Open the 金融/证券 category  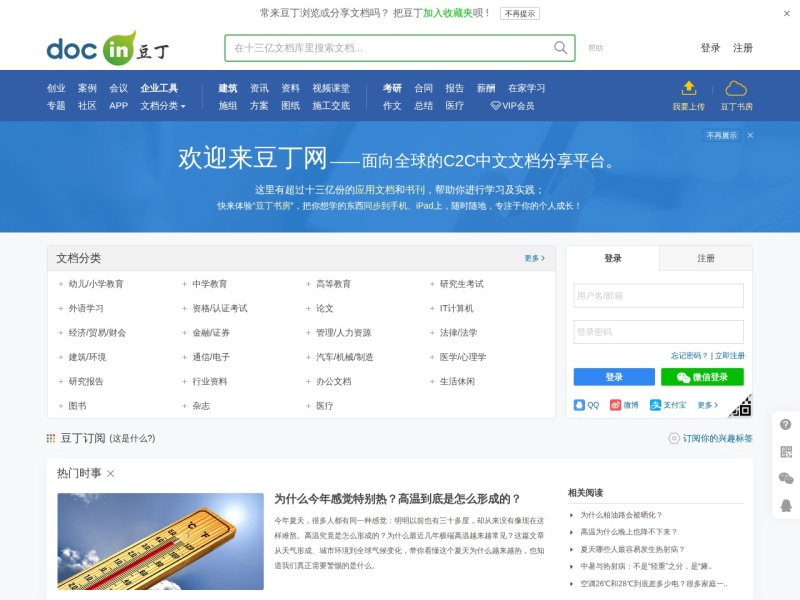click(211, 333)
